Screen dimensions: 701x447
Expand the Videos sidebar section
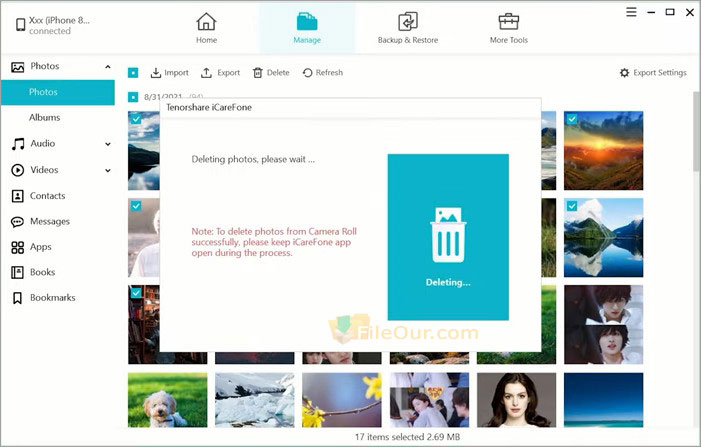pos(108,170)
